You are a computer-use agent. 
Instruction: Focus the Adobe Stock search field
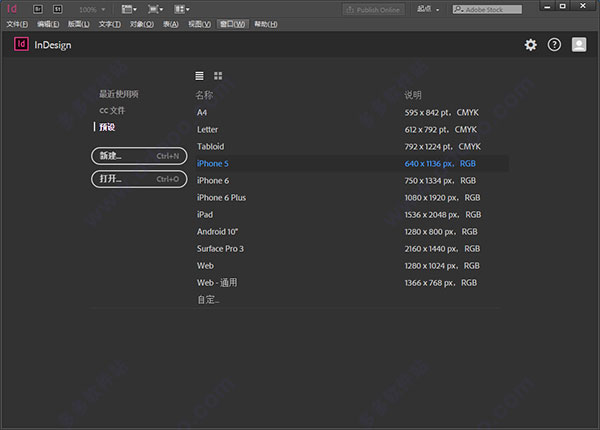pyautogui.click(x=487, y=10)
